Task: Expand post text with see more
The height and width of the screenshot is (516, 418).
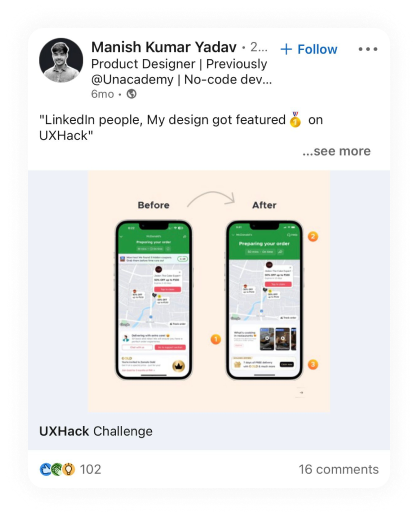Action: [x=336, y=151]
